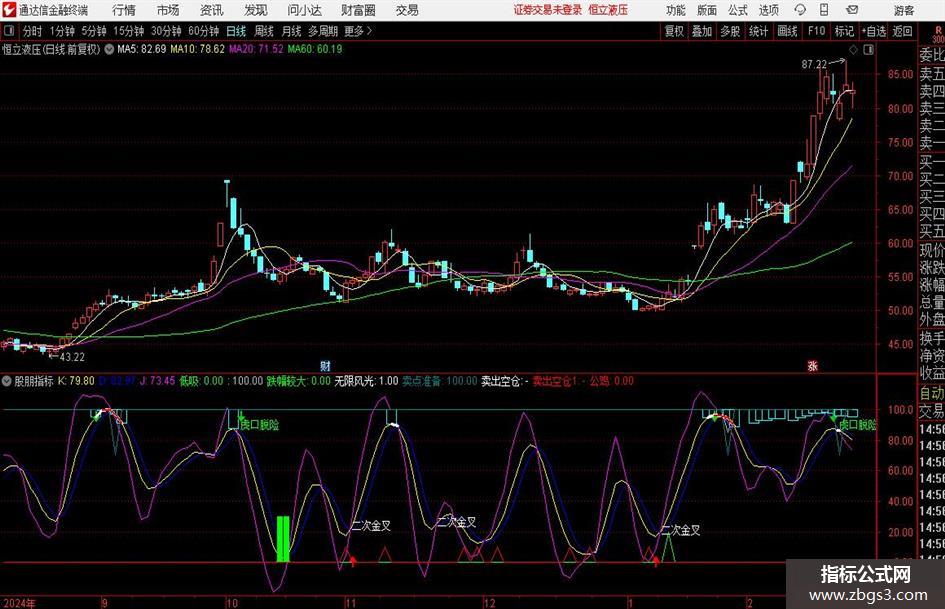This screenshot has width=945, height=609.
Task: Click the 统计 statistics toolbar button
Action: (758, 31)
